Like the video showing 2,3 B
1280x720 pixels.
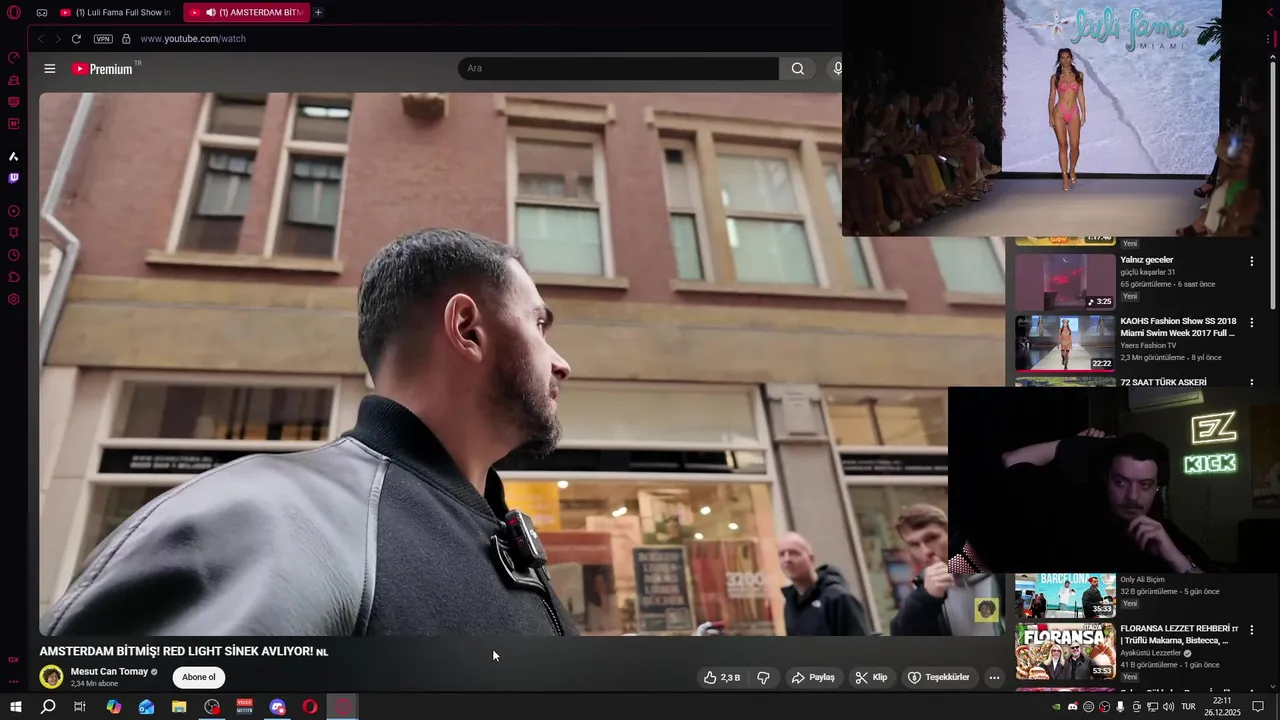722,677
